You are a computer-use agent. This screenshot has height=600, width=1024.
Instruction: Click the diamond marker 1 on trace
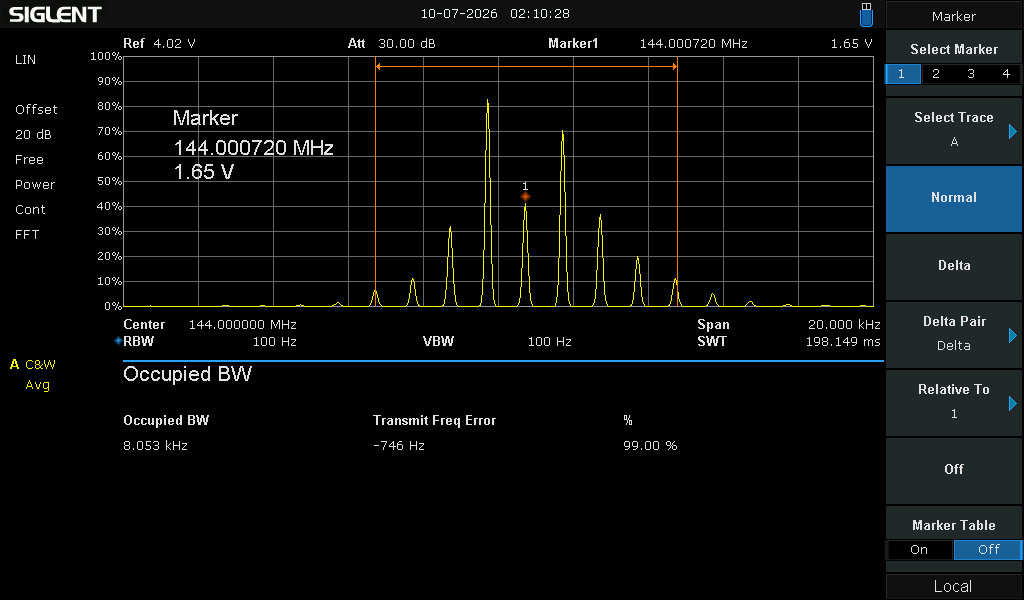click(x=525, y=197)
